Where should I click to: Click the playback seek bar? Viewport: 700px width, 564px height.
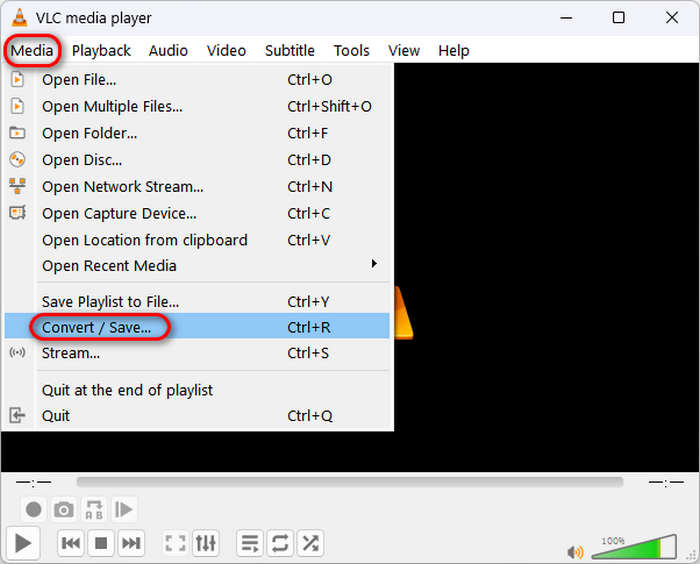[350, 482]
